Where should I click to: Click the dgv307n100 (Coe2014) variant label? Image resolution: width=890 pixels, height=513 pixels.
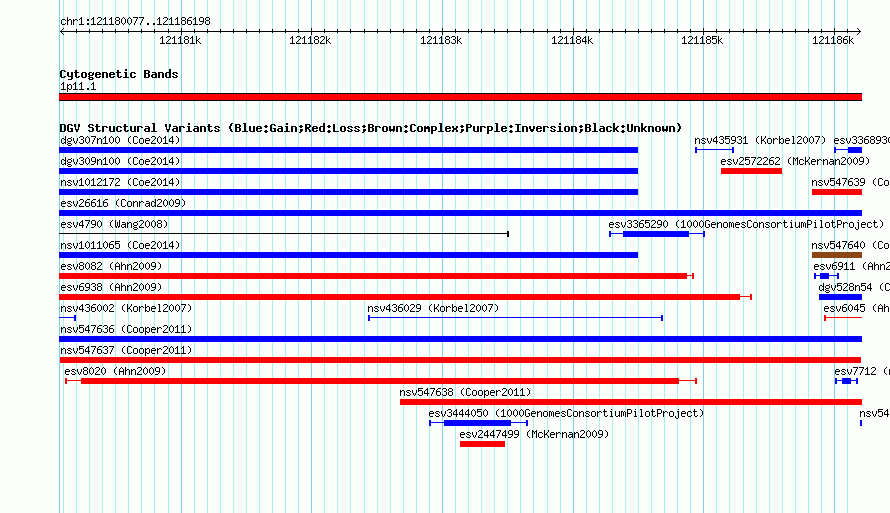120,140
